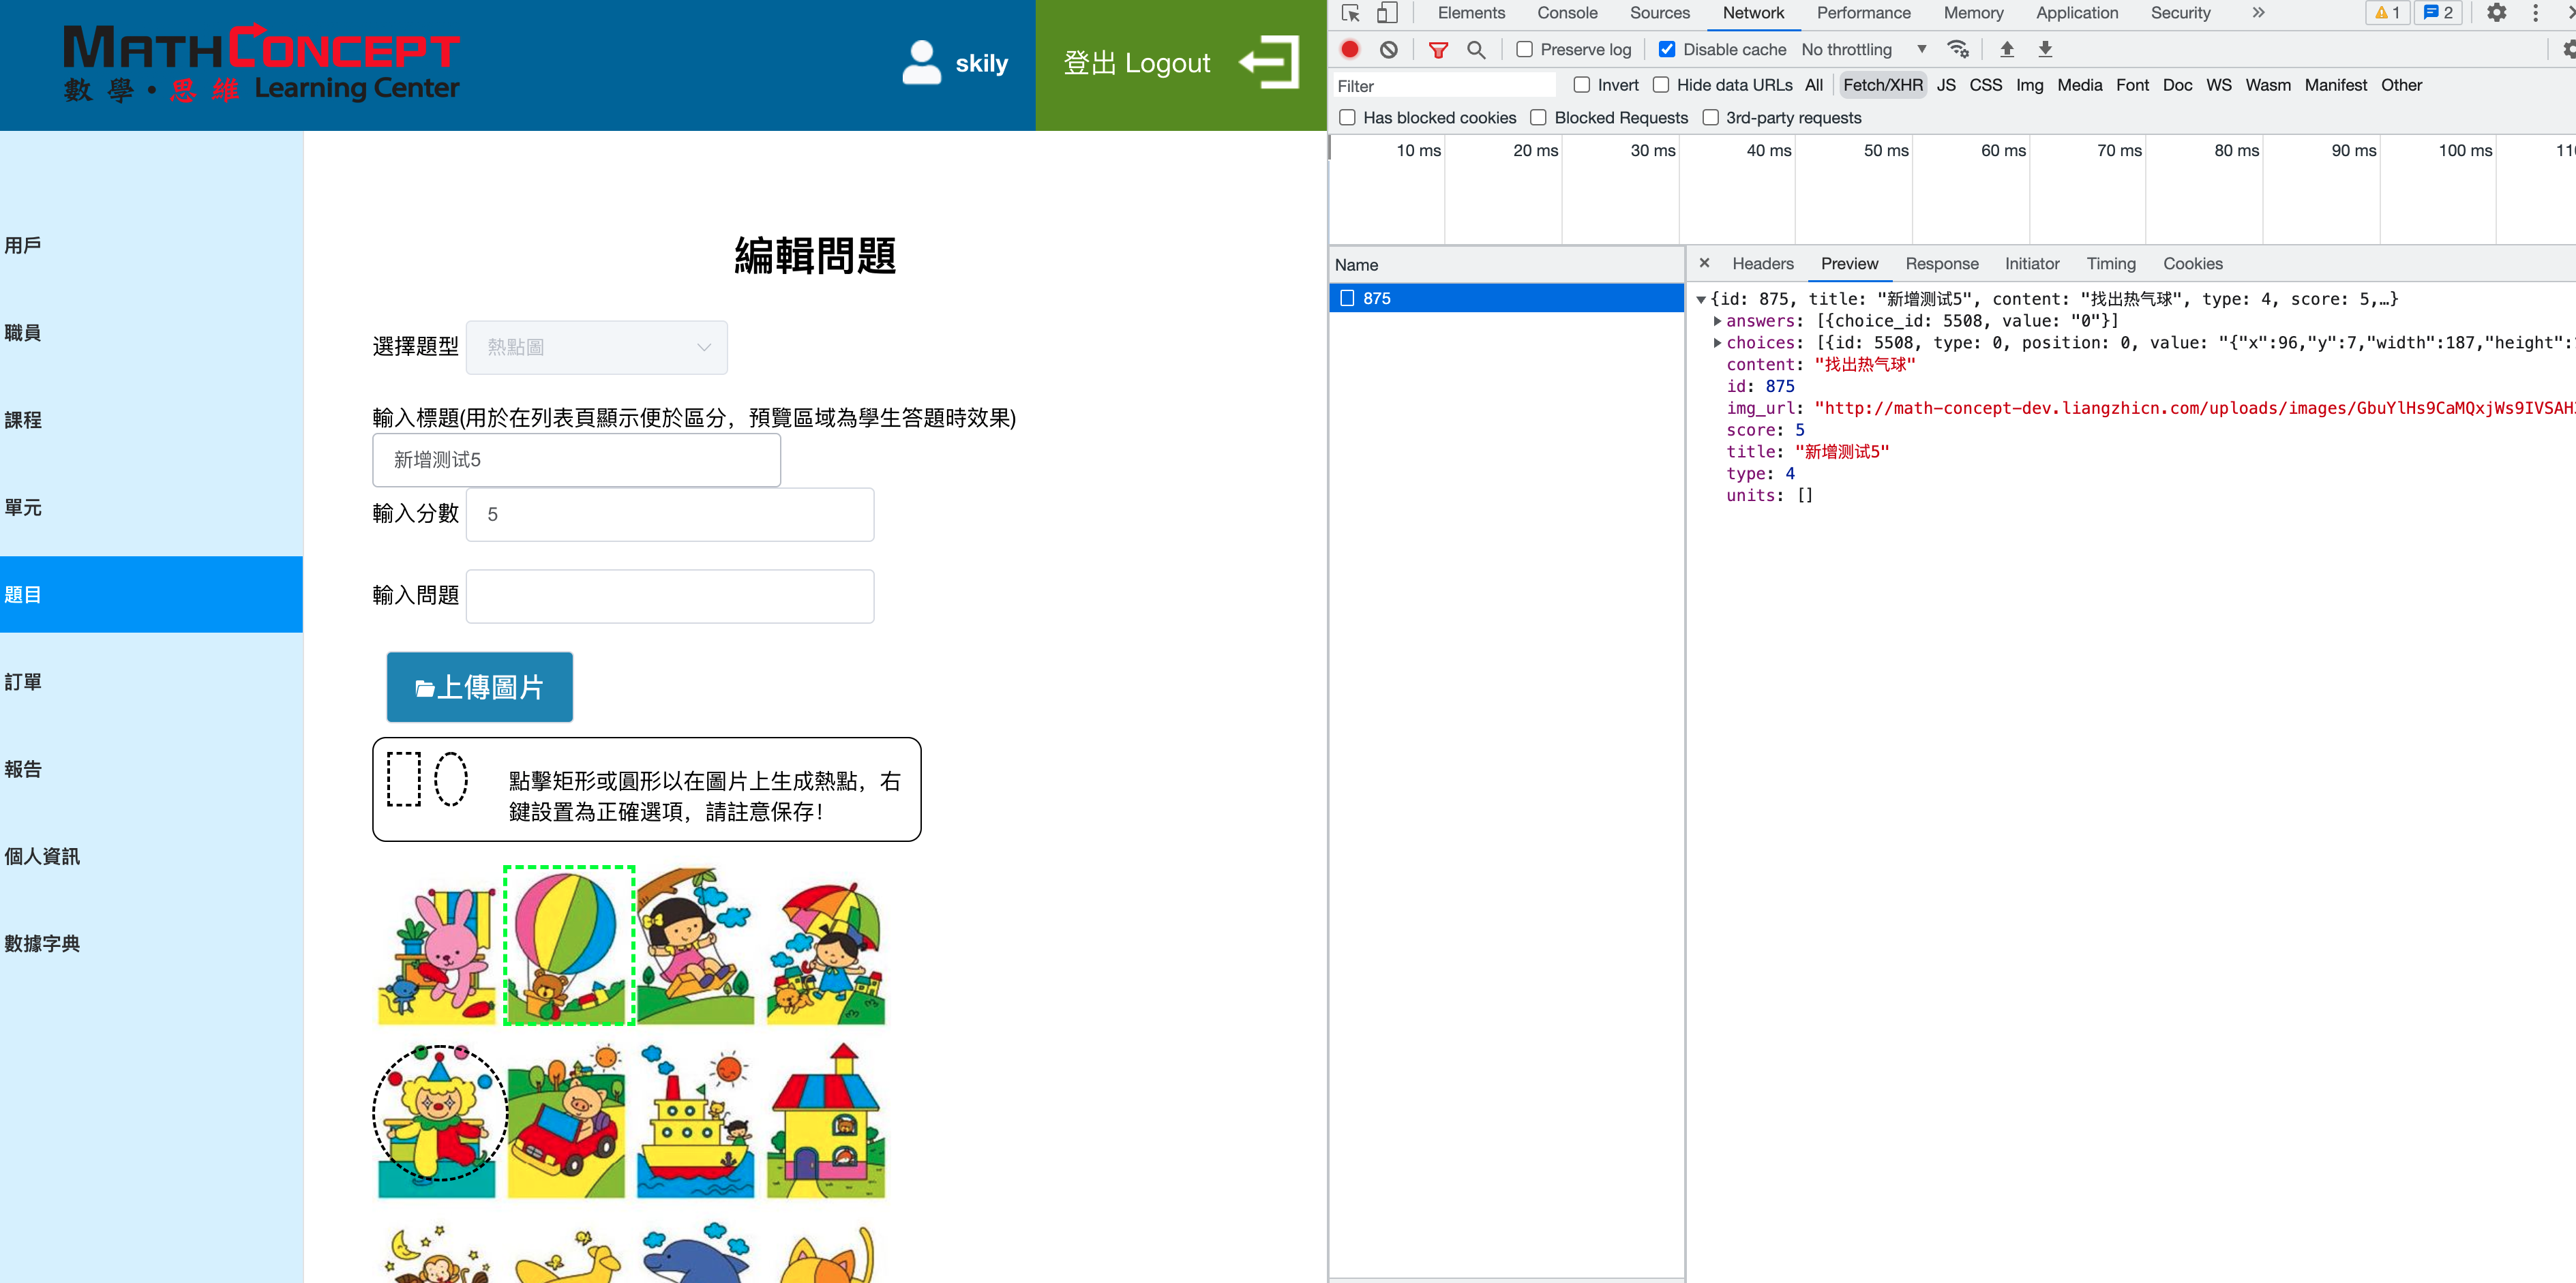The height and width of the screenshot is (1283, 2576).
Task: Click the 輸入分數 score field
Action: coord(669,514)
